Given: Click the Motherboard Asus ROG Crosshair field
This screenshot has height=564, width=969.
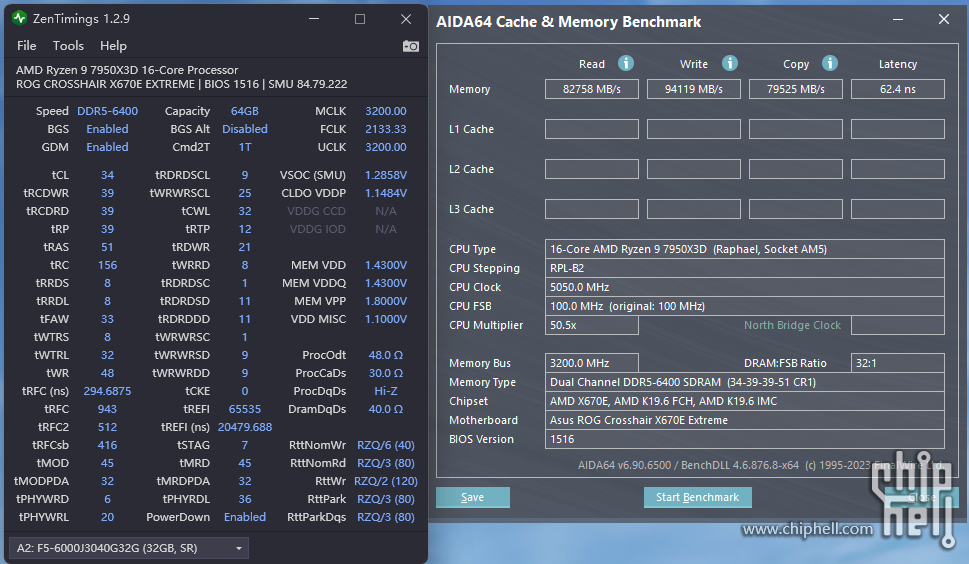Looking at the screenshot, I should (745, 420).
